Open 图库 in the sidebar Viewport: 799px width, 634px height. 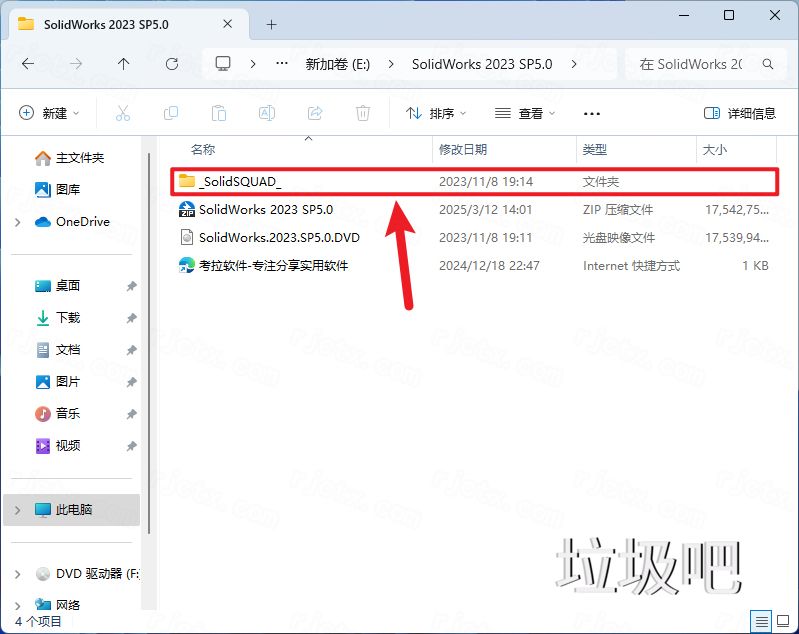[58, 190]
